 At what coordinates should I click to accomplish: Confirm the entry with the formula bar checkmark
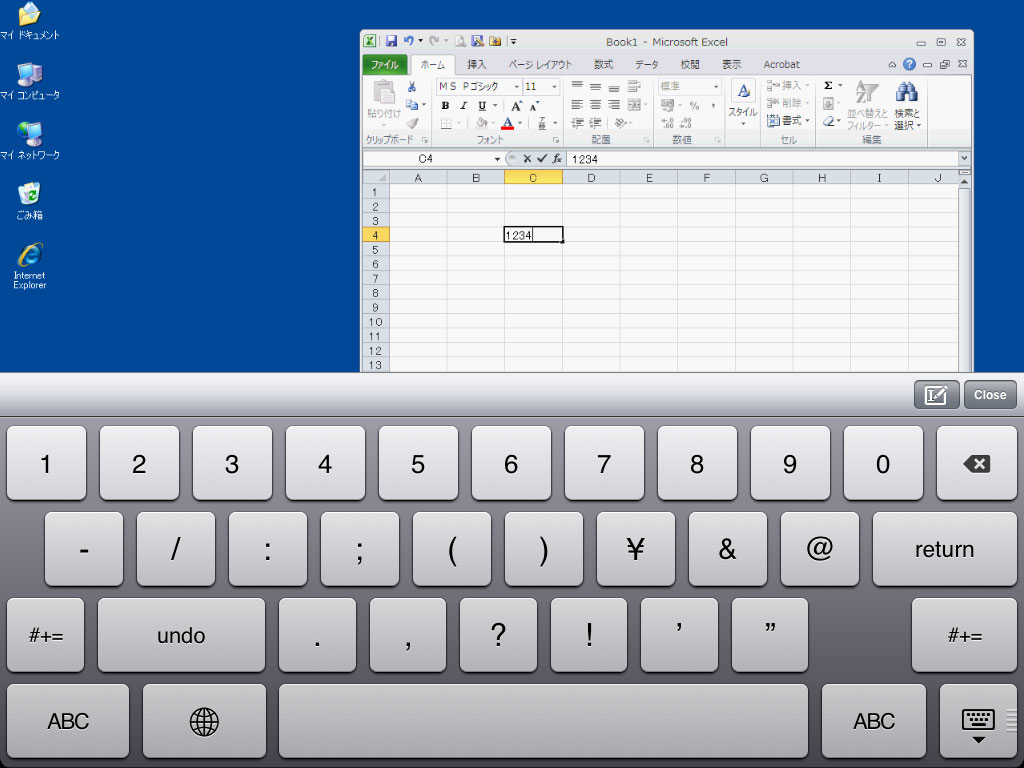click(541, 159)
